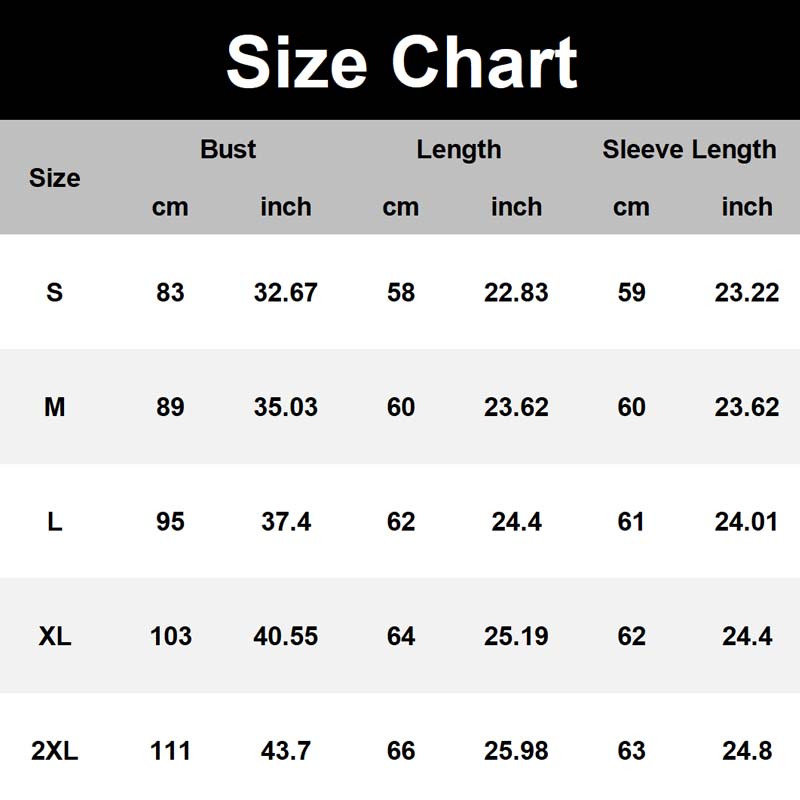Screen dimensions: 800x800
Task: Select the S size row label
Action: 54,292
